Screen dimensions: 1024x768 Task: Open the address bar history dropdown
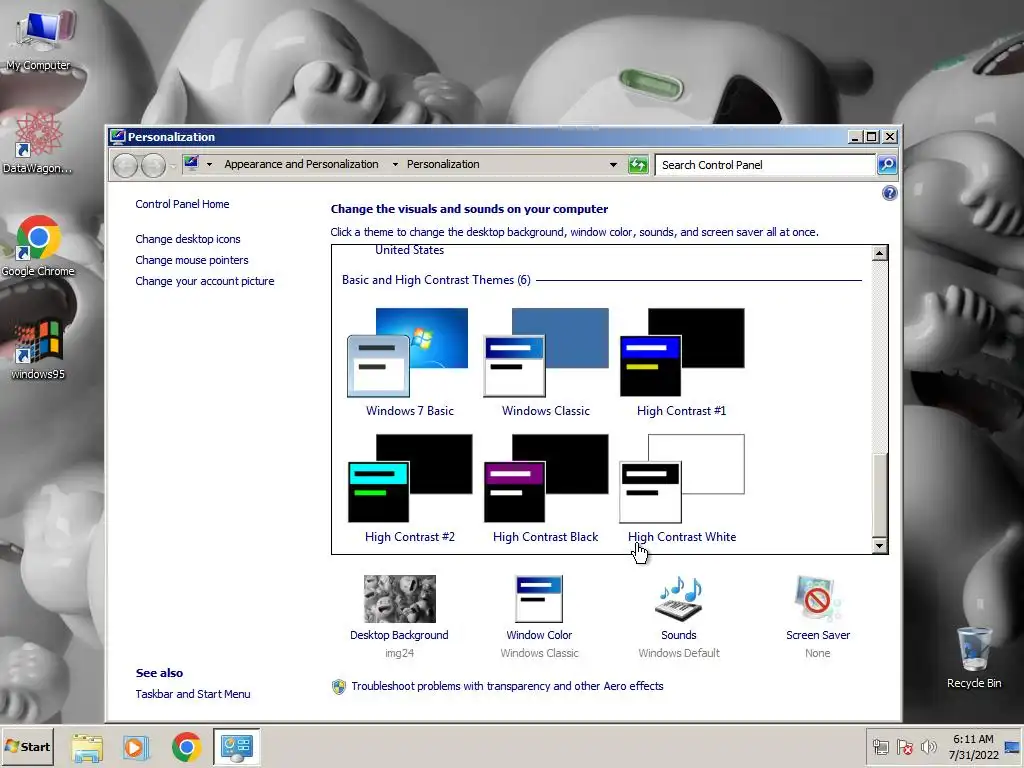(x=613, y=165)
